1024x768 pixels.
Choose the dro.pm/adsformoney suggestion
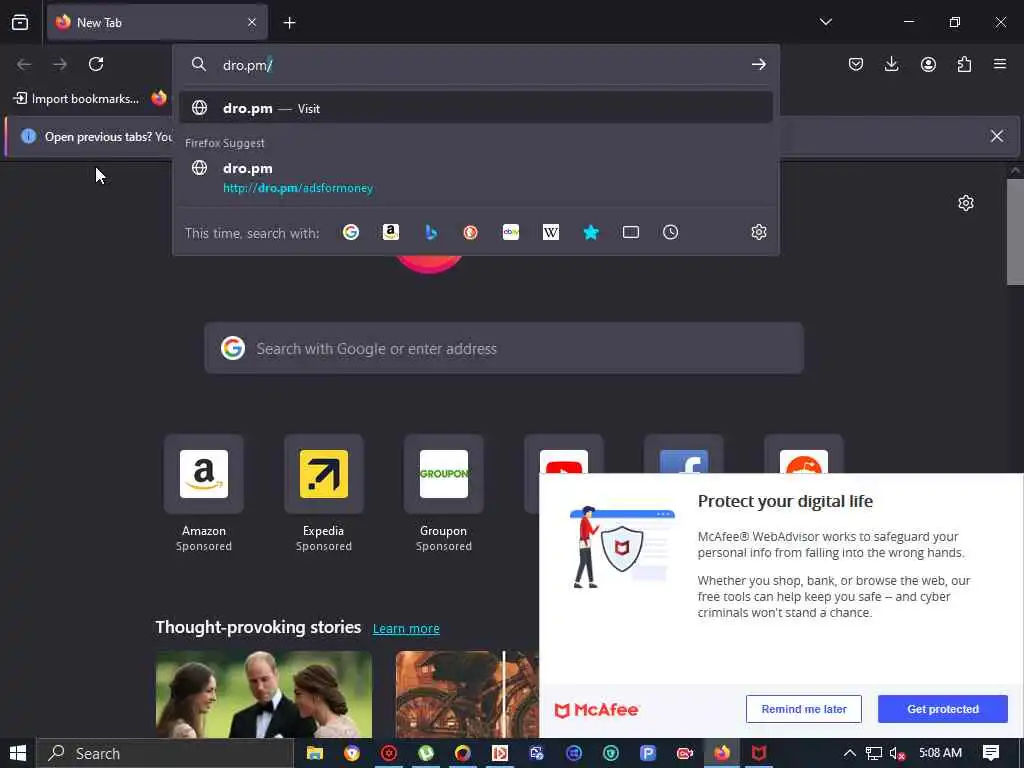click(x=475, y=178)
